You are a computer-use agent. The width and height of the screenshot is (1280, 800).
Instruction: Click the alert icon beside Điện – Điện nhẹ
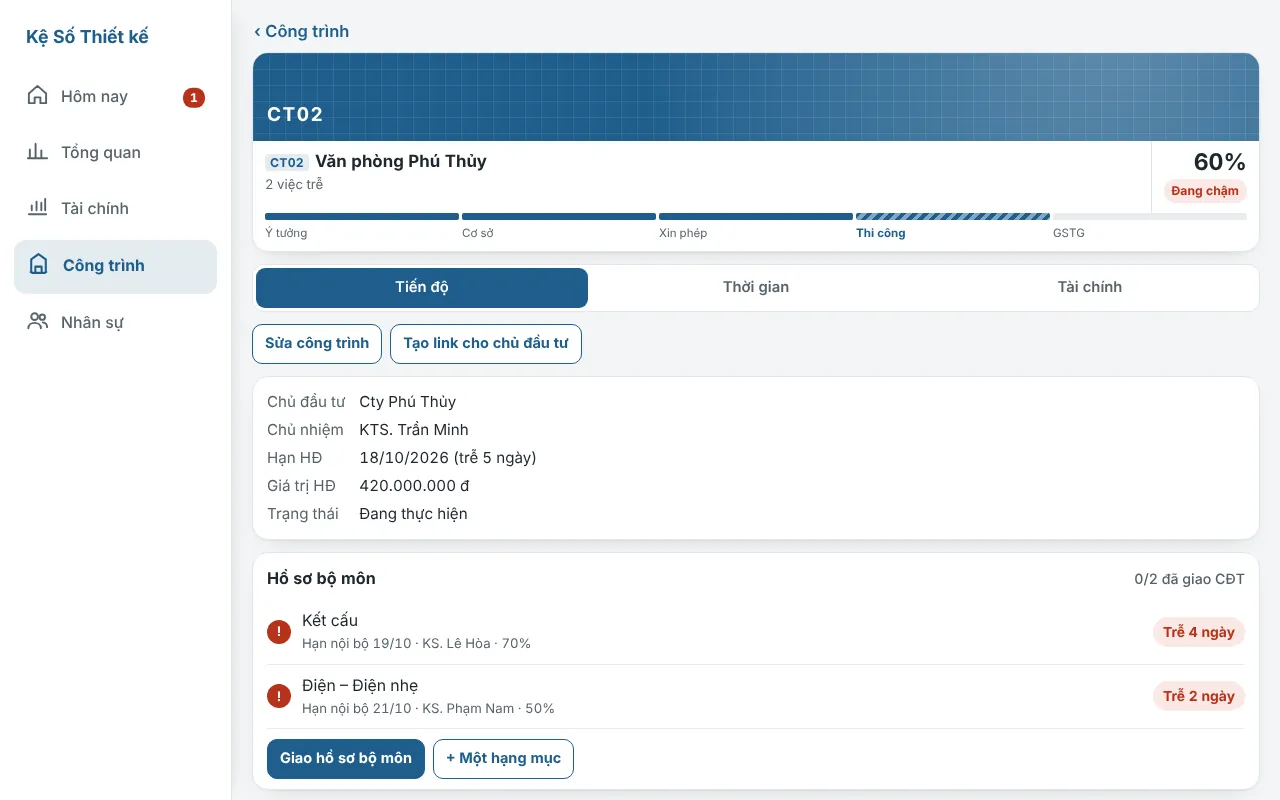coord(279,696)
